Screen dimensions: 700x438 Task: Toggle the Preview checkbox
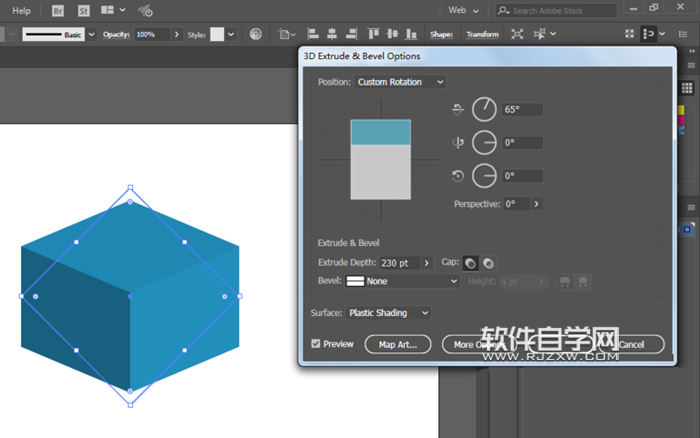pyautogui.click(x=317, y=344)
